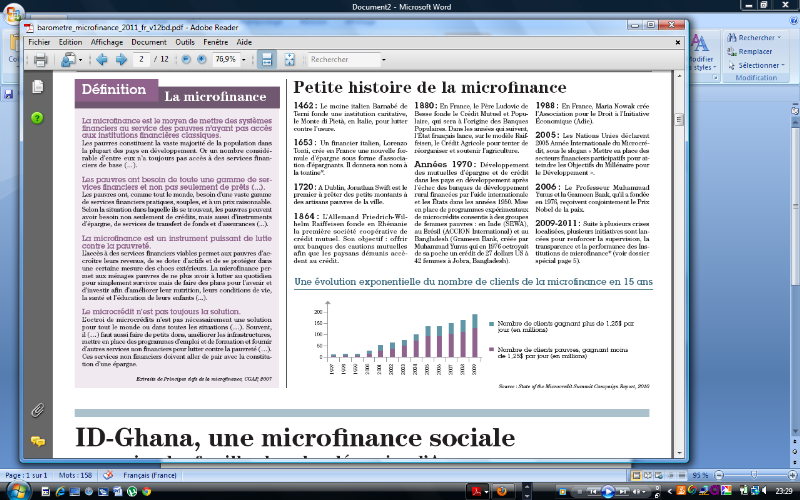Click the Rechercher search field in Reader
This screenshot has height=500, width=800.
pos(344,60)
